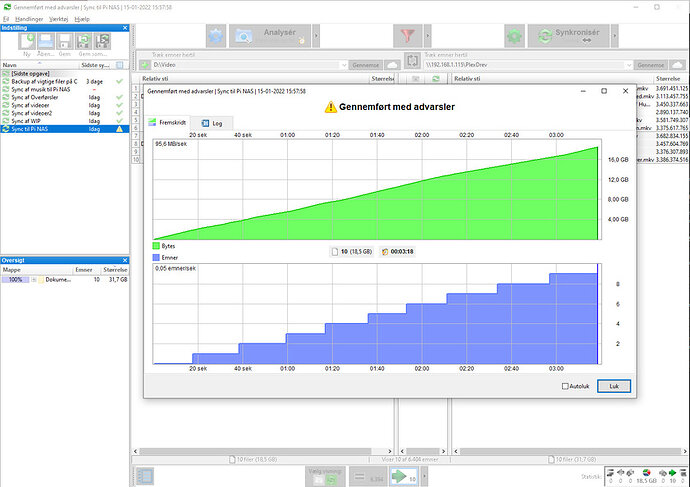690x487 pixels.
Task: Click the 18,5 GB statistics icon
Action: (x=646, y=473)
